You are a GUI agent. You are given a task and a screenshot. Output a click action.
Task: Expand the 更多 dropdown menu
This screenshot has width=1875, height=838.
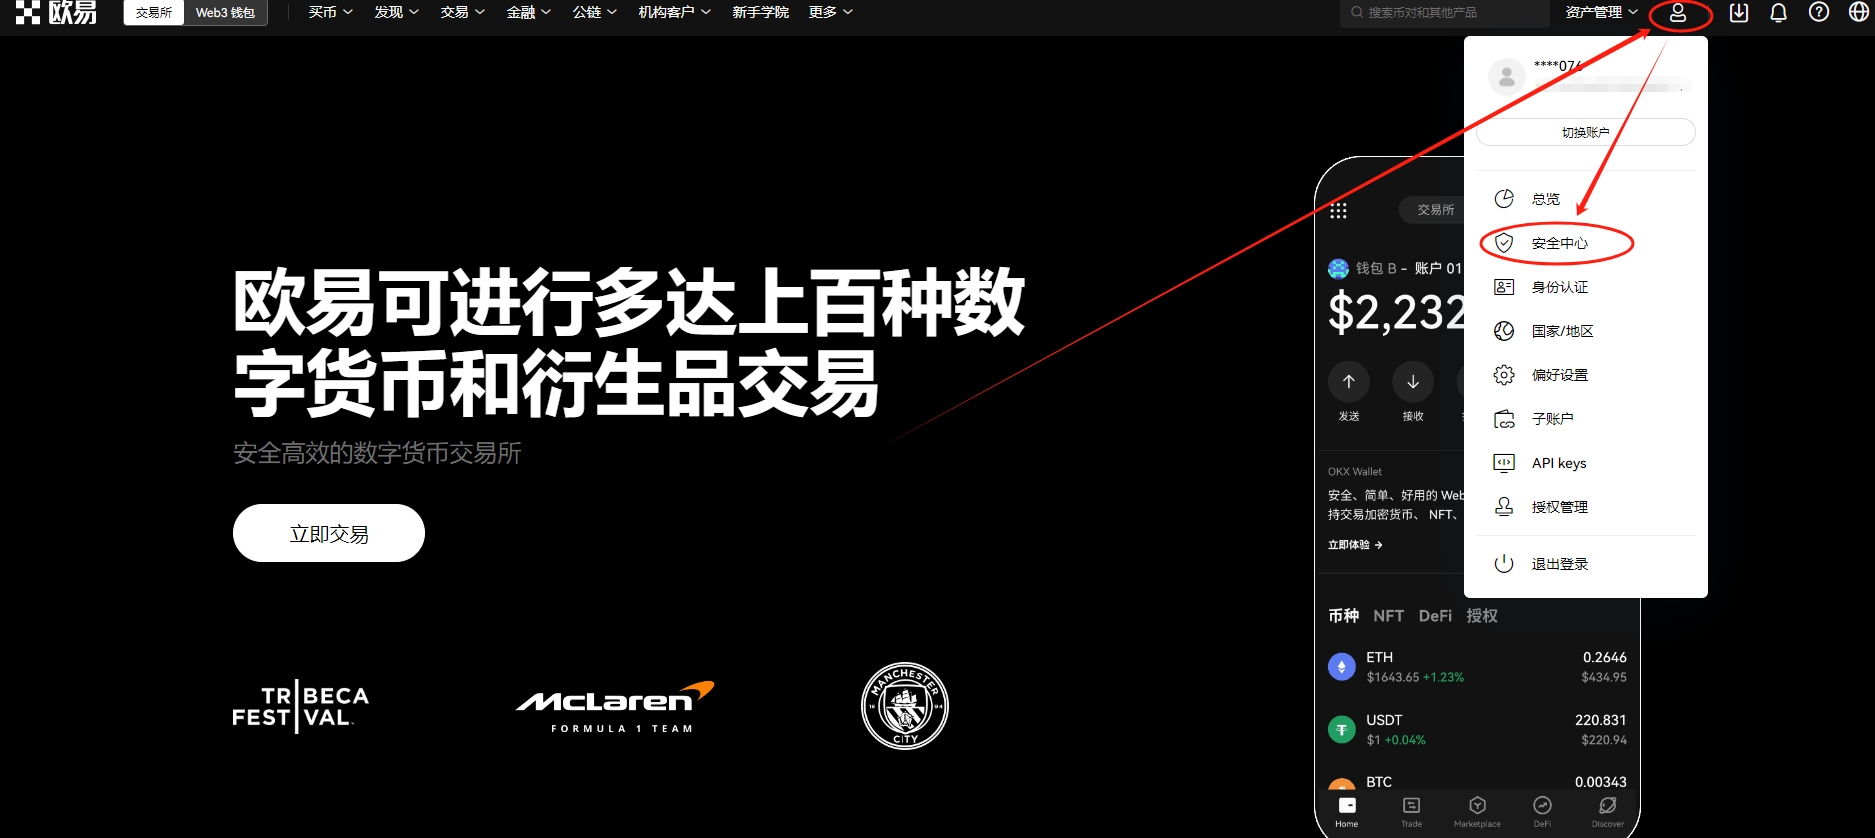831,12
